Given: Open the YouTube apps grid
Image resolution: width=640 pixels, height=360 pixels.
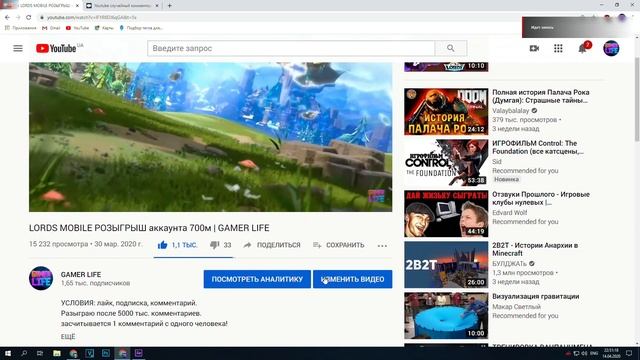Looking at the screenshot, I should (558, 48).
